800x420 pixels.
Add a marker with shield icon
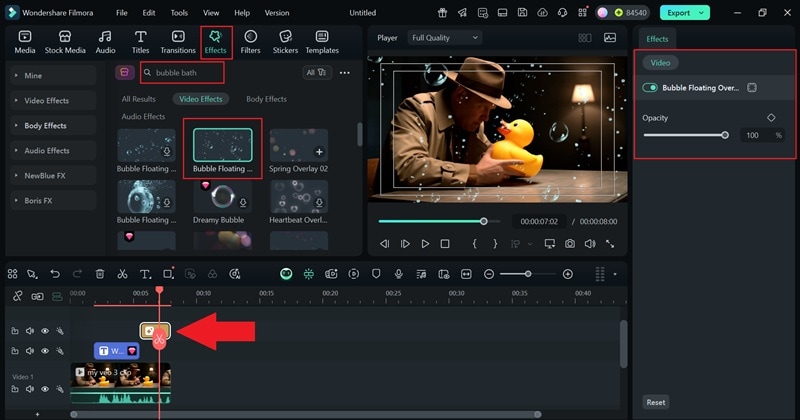point(376,274)
